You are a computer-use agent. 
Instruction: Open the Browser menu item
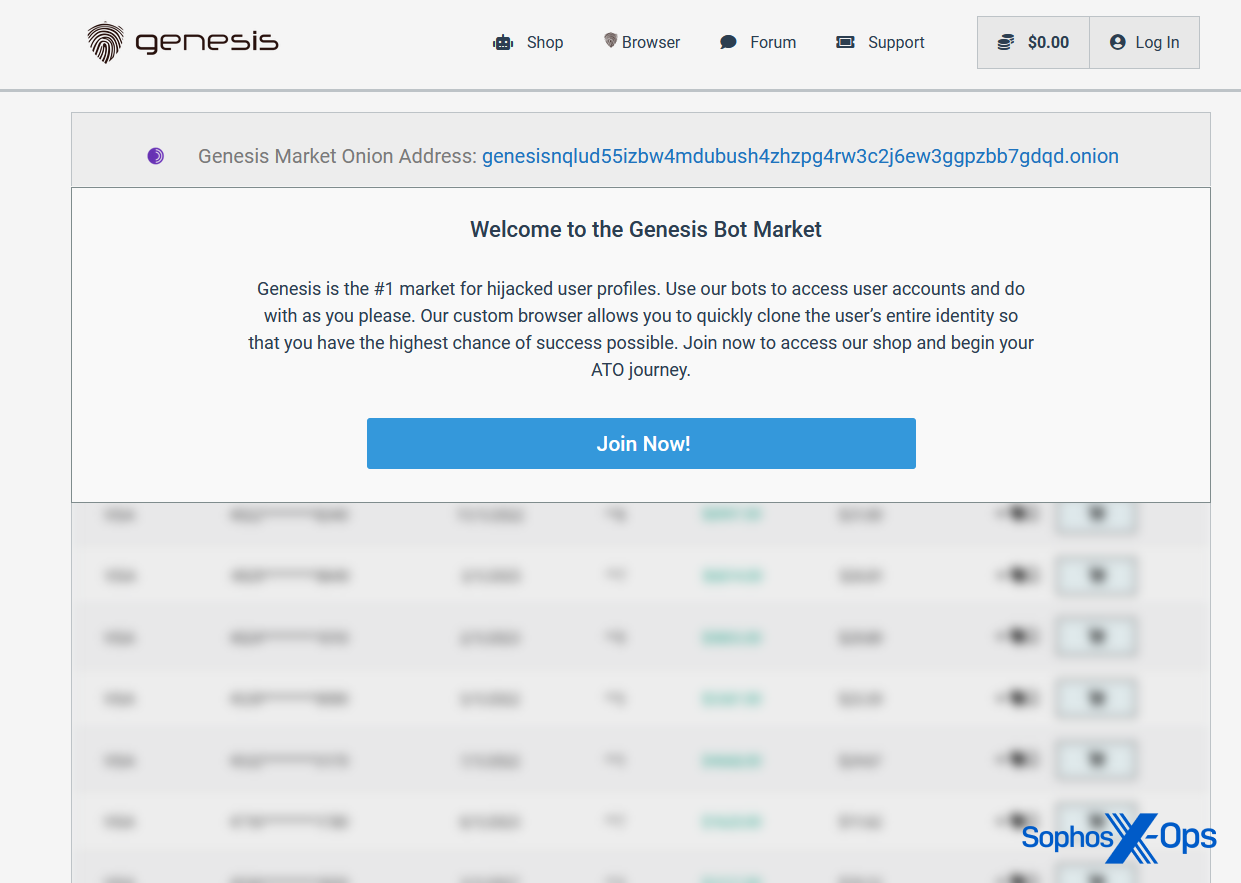[641, 42]
